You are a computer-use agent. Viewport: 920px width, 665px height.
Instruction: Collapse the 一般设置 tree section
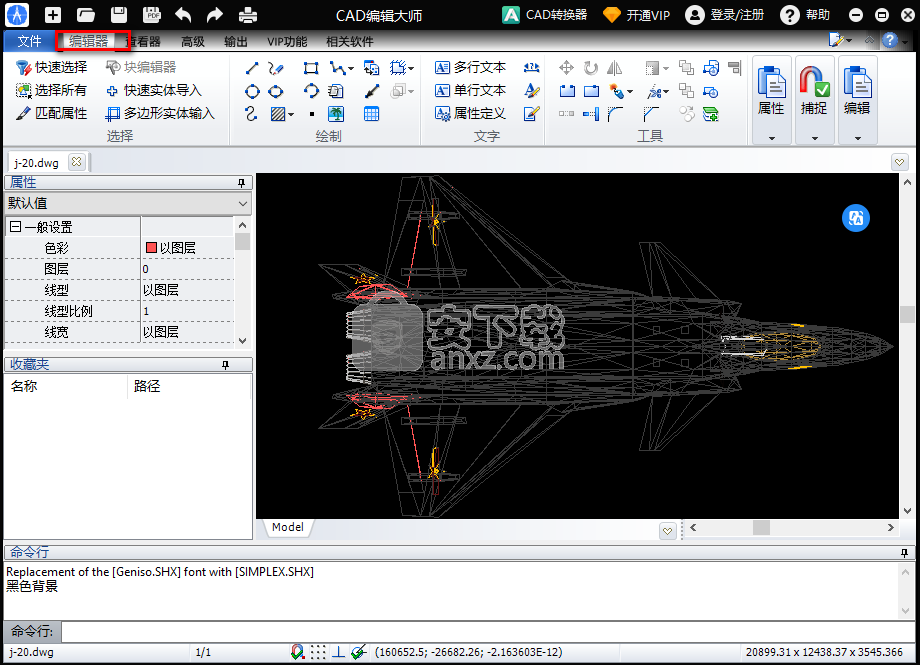(16, 227)
